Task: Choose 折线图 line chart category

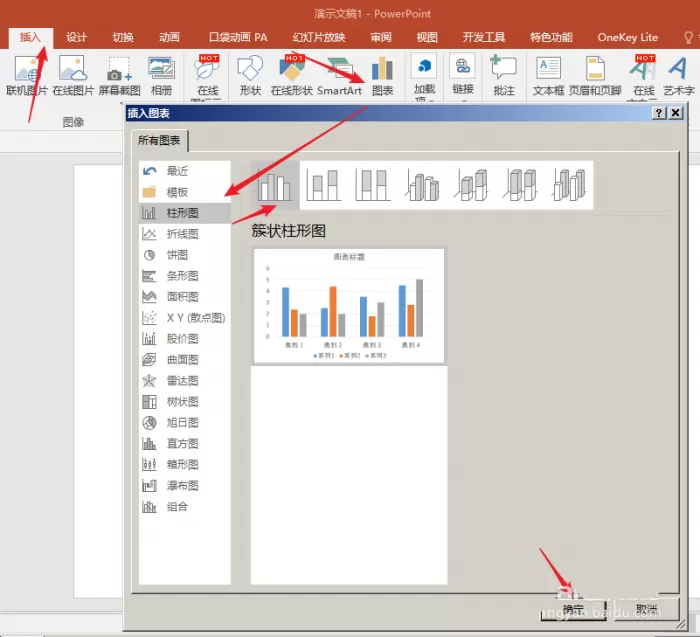Action: [x=185, y=234]
